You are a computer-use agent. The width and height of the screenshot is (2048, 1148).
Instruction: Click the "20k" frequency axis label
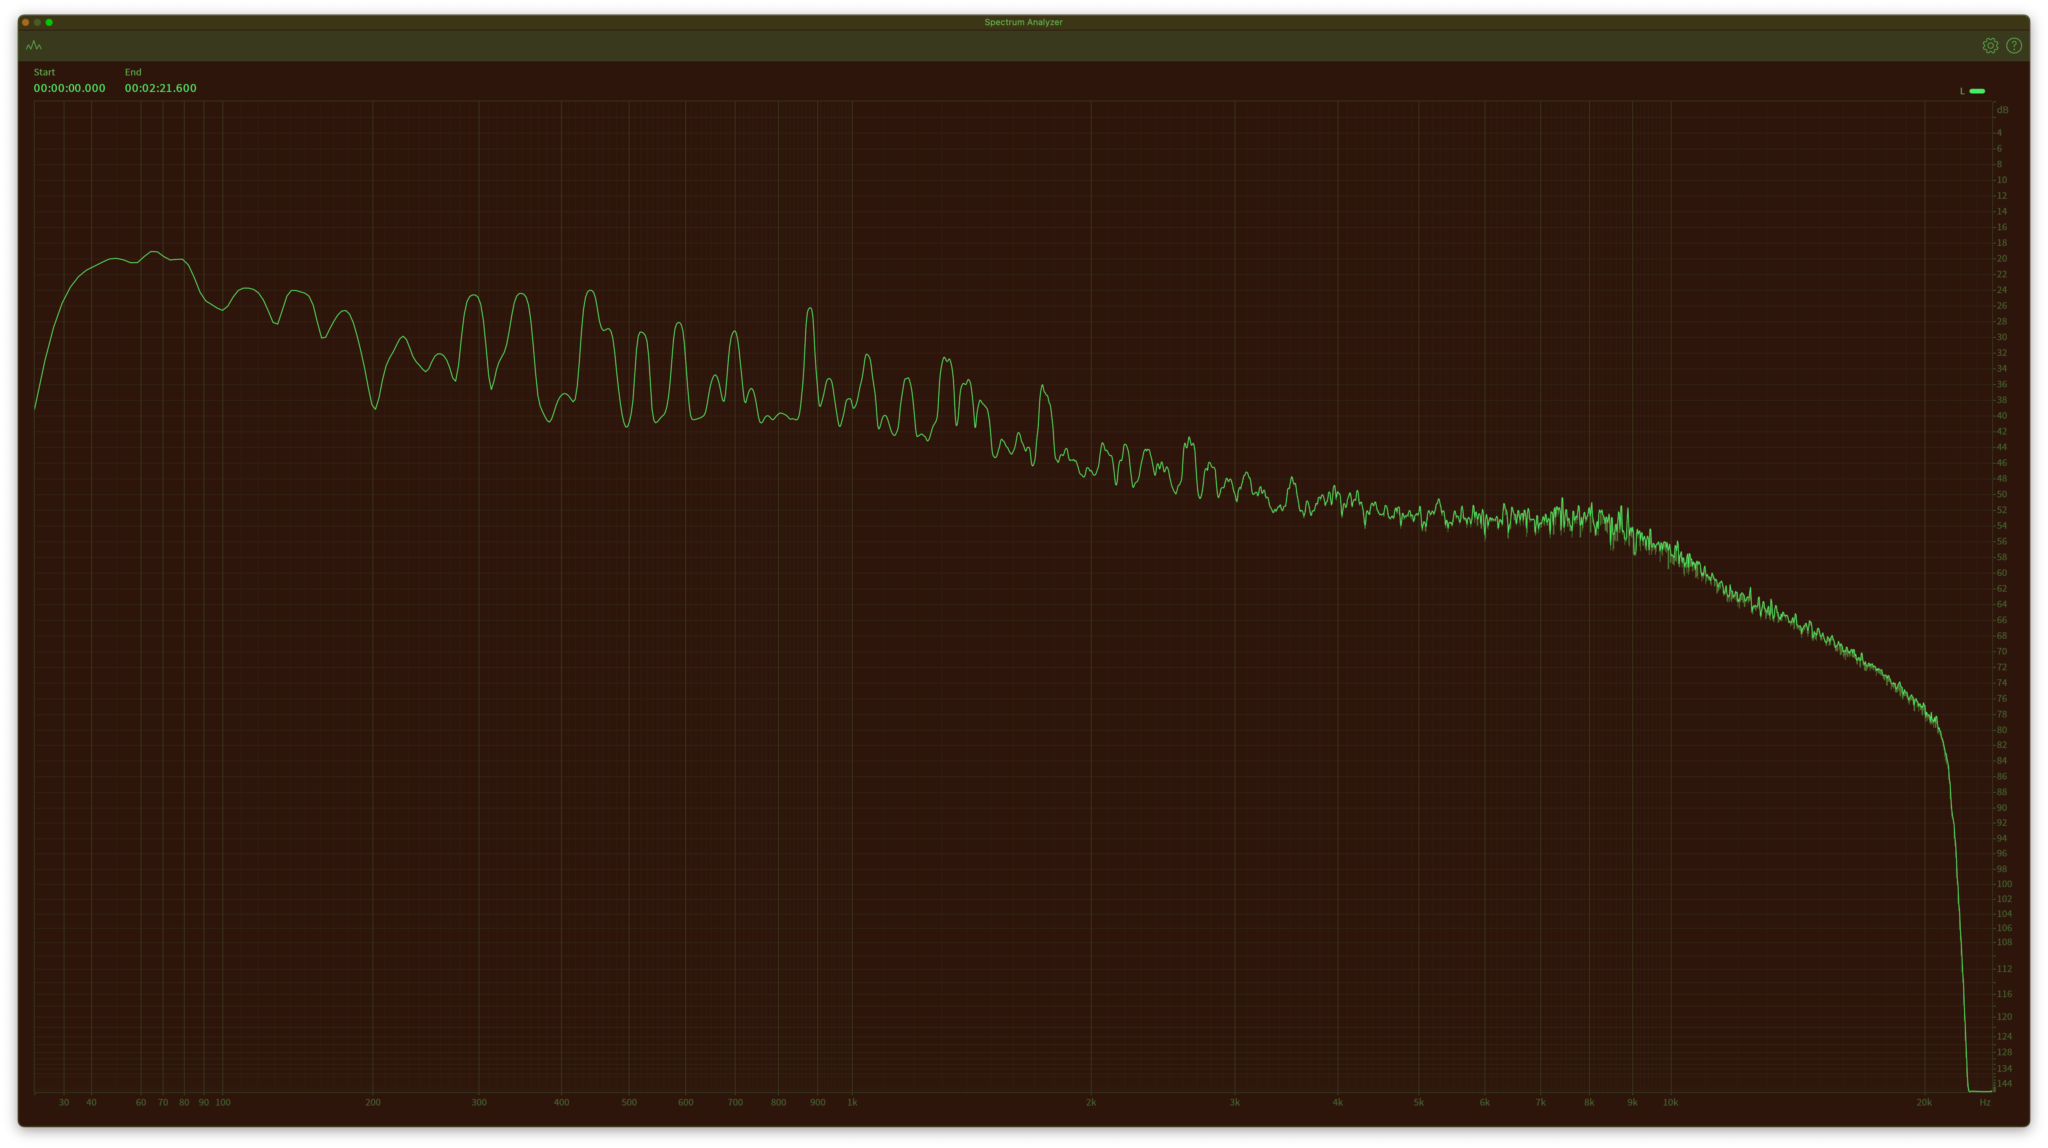click(x=1924, y=1102)
